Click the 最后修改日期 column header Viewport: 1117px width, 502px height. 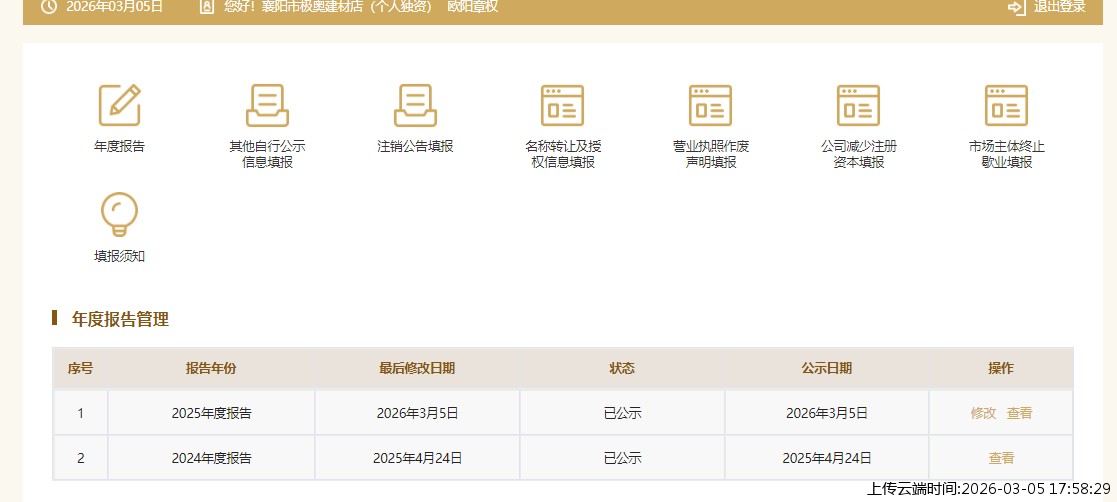point(417,368)
